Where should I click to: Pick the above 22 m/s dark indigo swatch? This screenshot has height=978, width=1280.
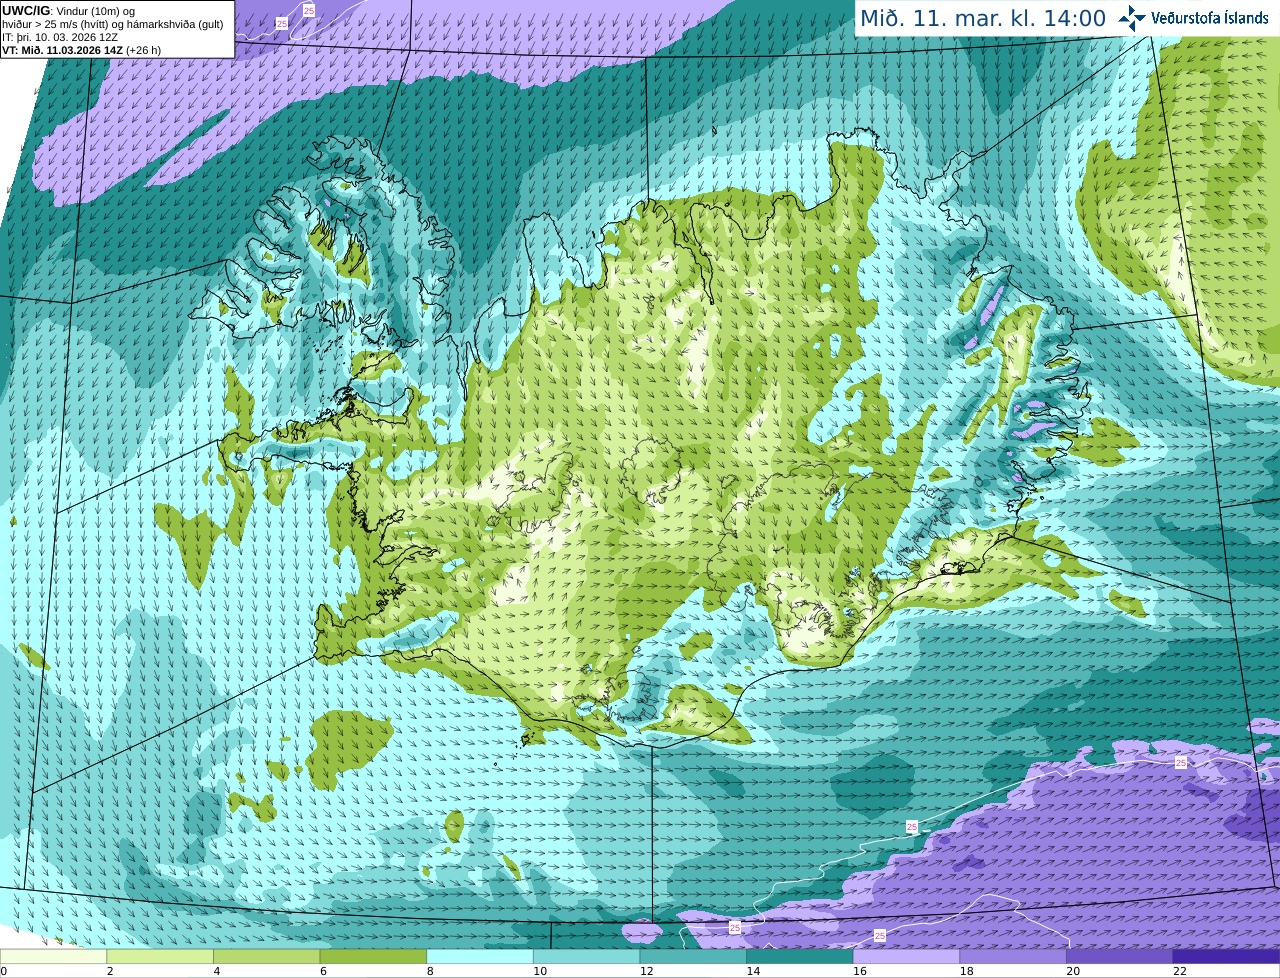tap(1226, 956)
